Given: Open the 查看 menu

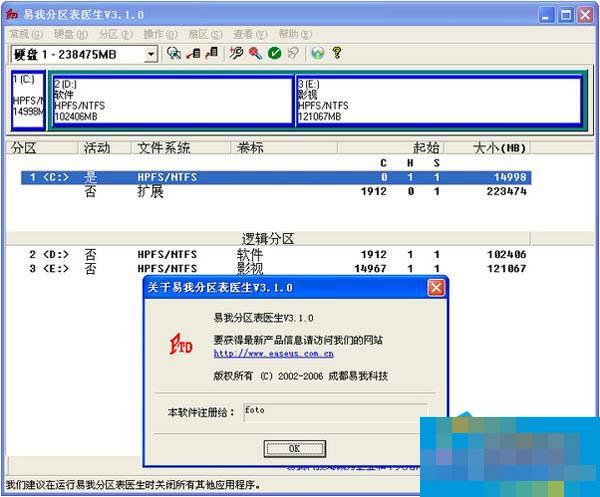Looking at the screenshot, I should [x=250, y=34].
